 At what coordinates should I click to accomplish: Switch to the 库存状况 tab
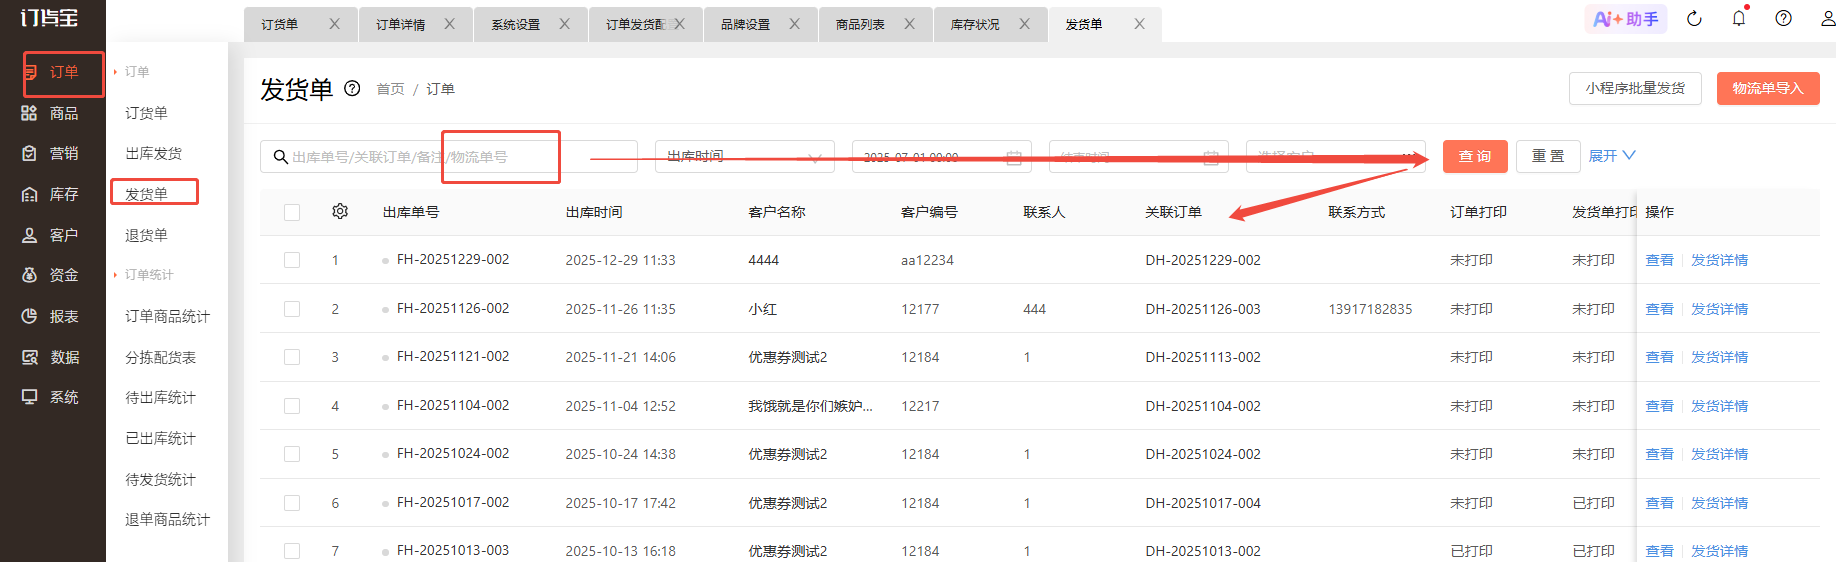[x=976, y=24]
